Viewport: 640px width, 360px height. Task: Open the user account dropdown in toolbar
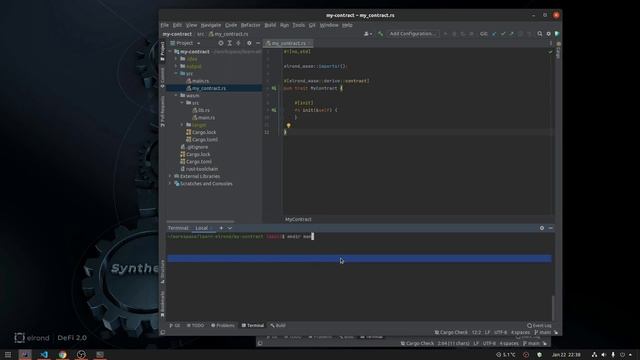[367, 34]
